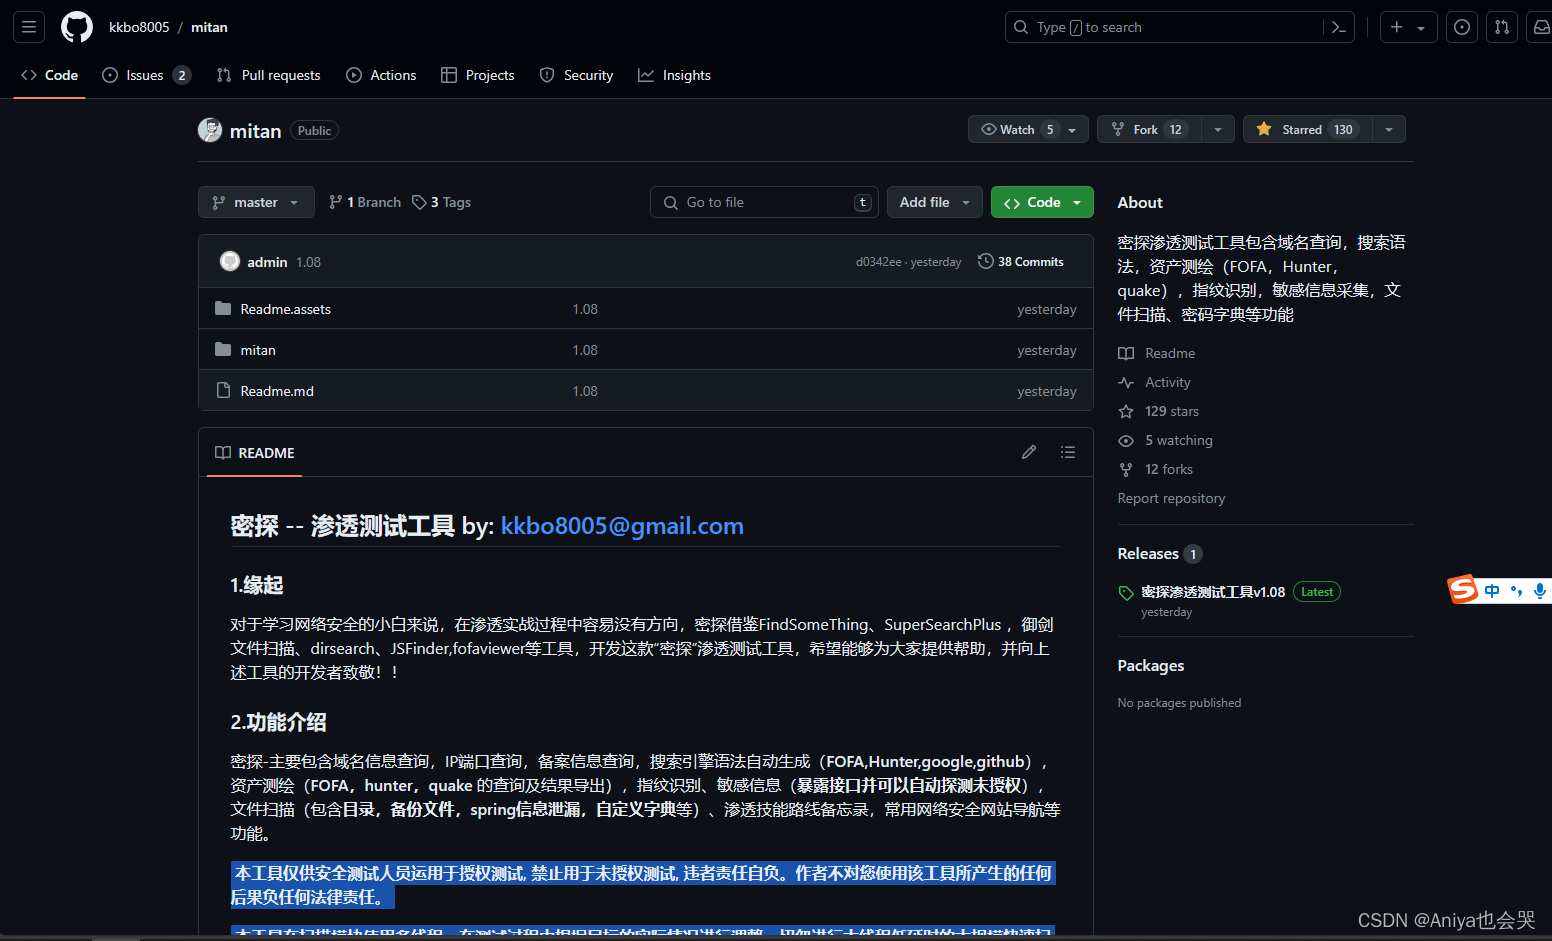1552x941 pixels.
Task: Expand the Fork options dropdown arrow
Action: coord(1217,129)
